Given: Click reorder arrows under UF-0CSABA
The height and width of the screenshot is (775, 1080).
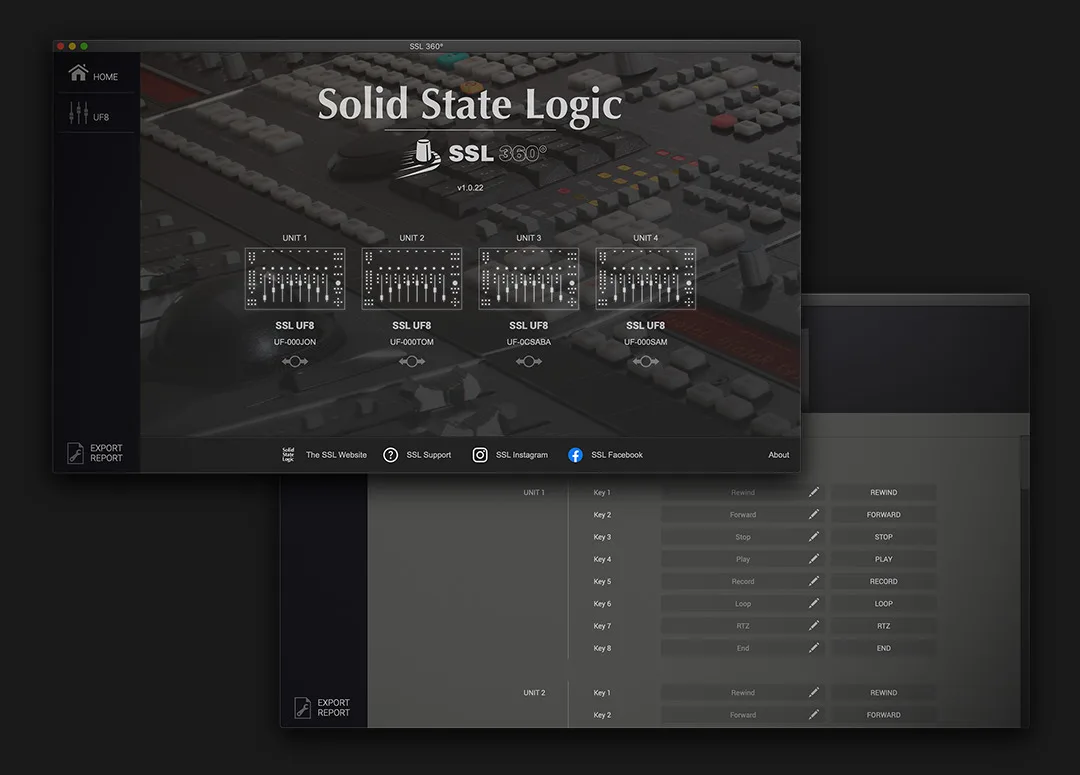Looking at the screenshot, I should [x=529, y=361].
